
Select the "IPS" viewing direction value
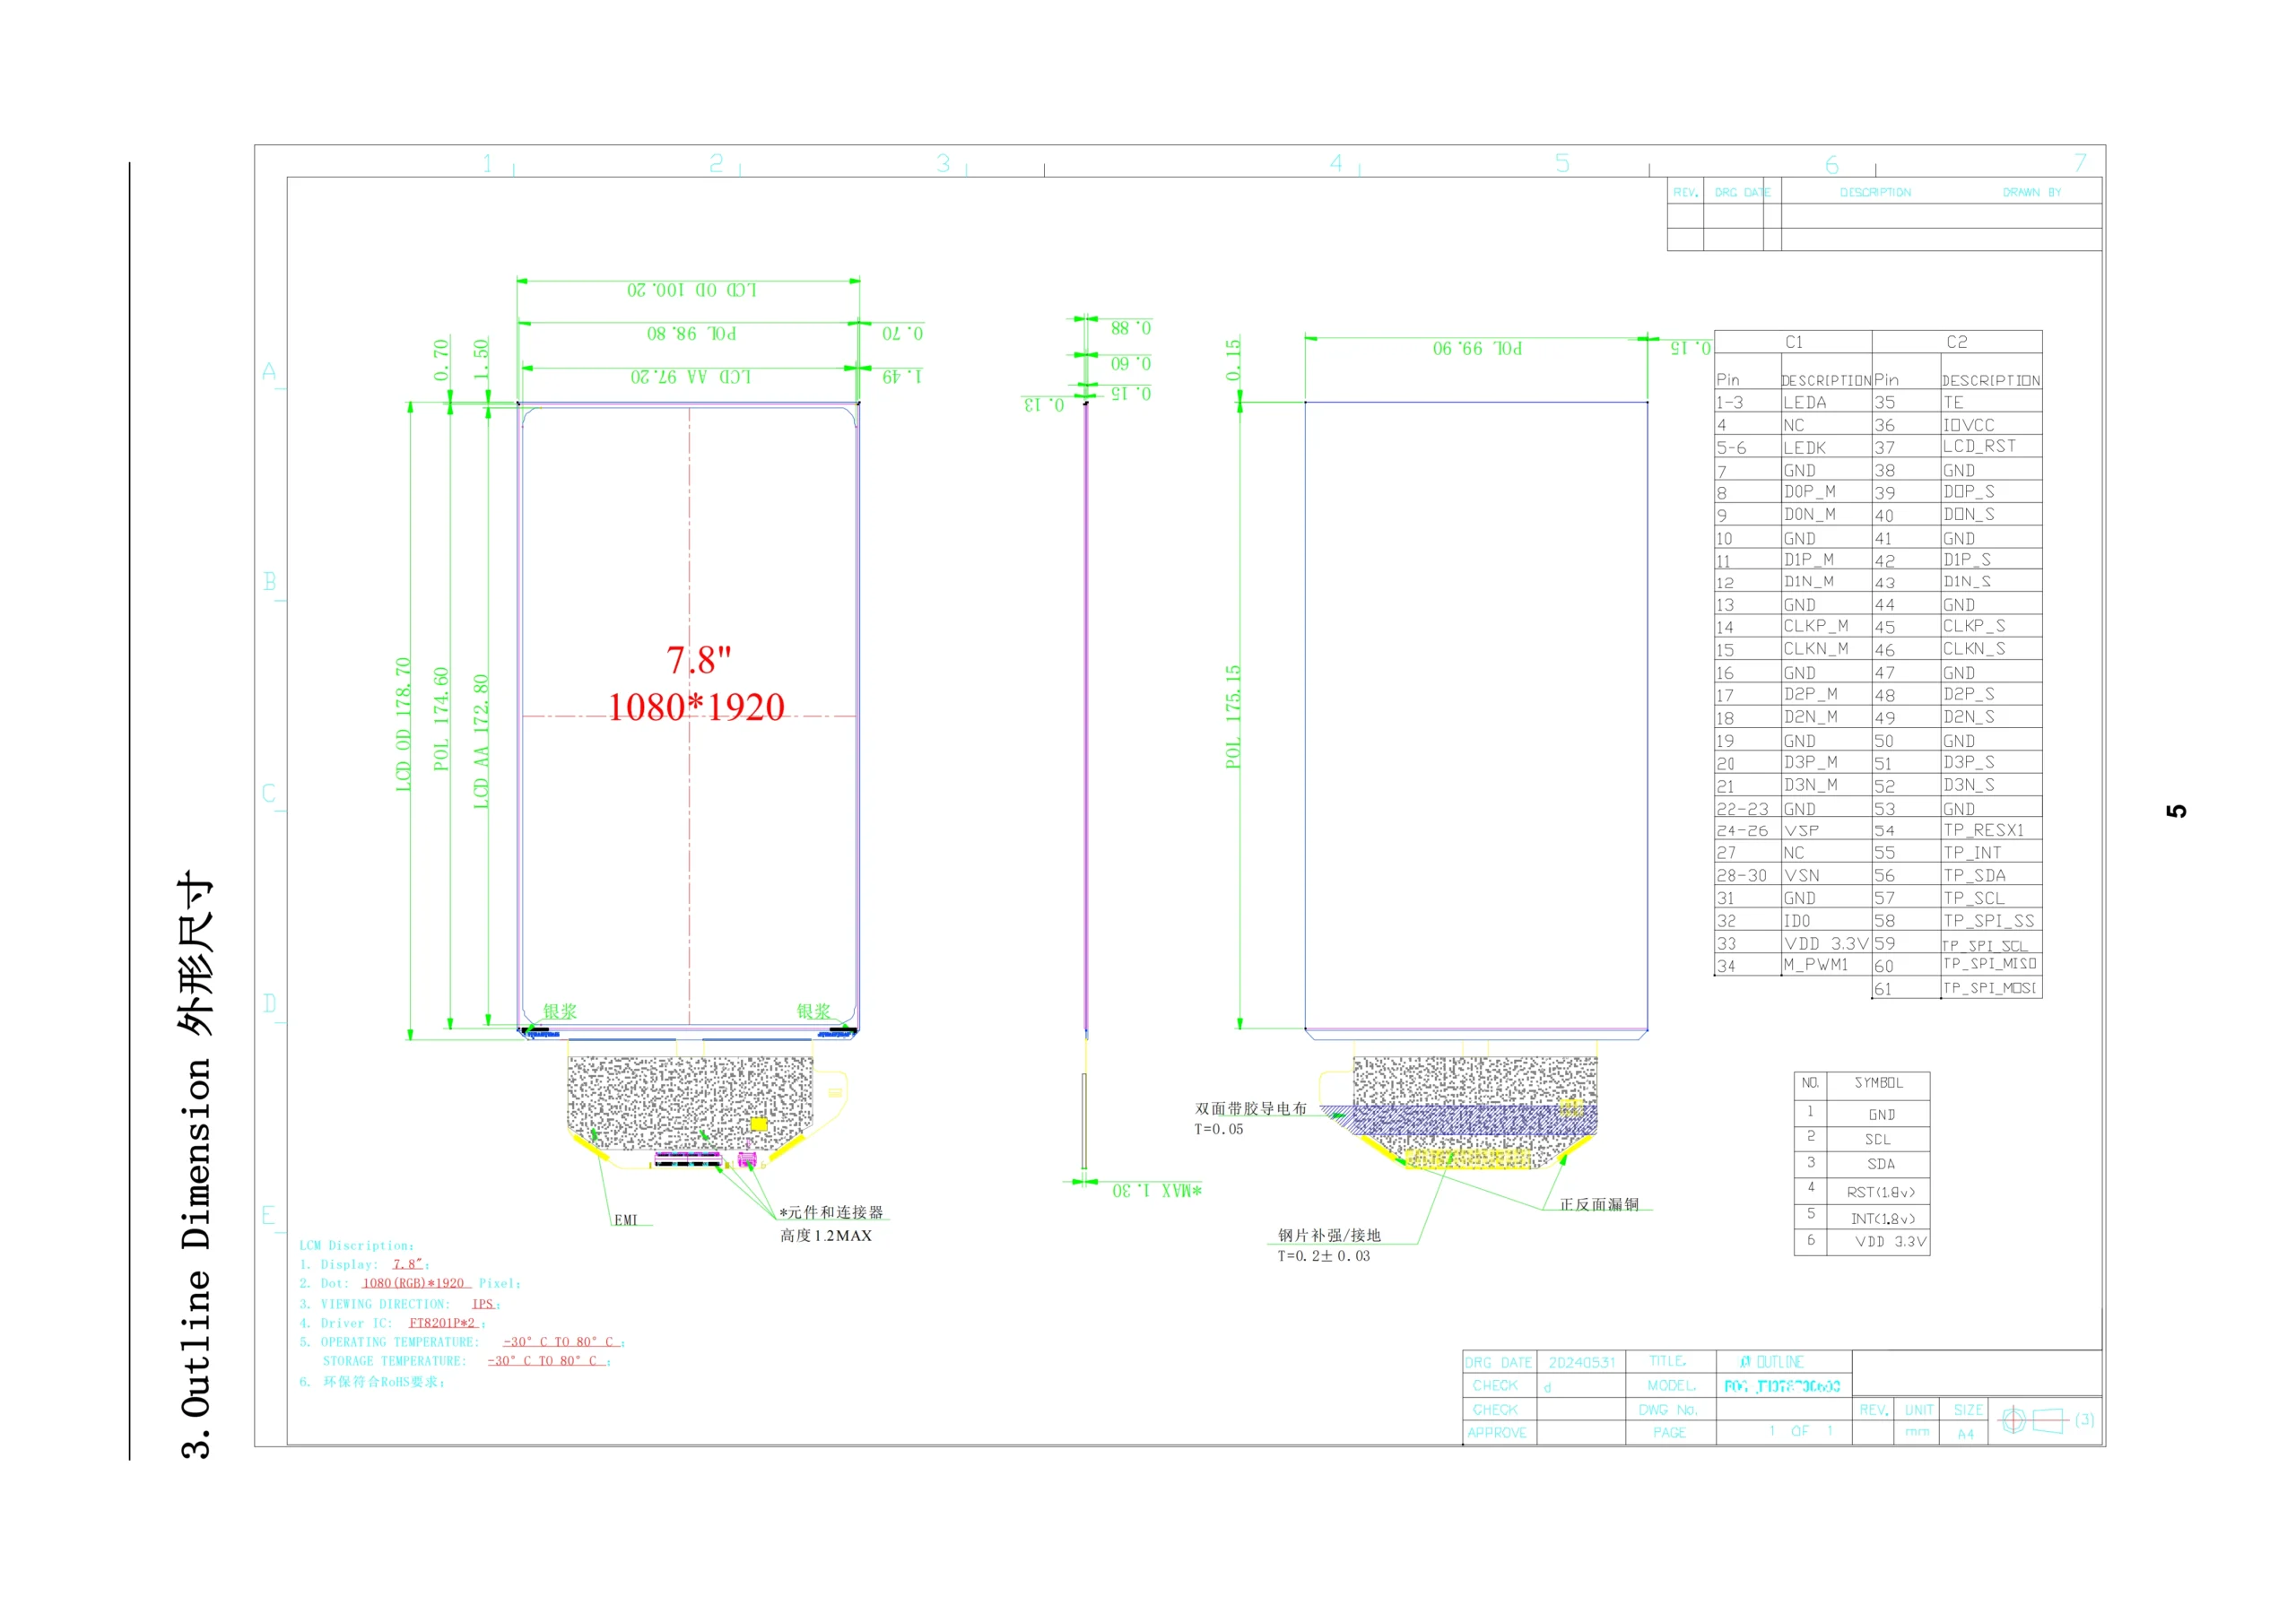[x=484, y=1305]
